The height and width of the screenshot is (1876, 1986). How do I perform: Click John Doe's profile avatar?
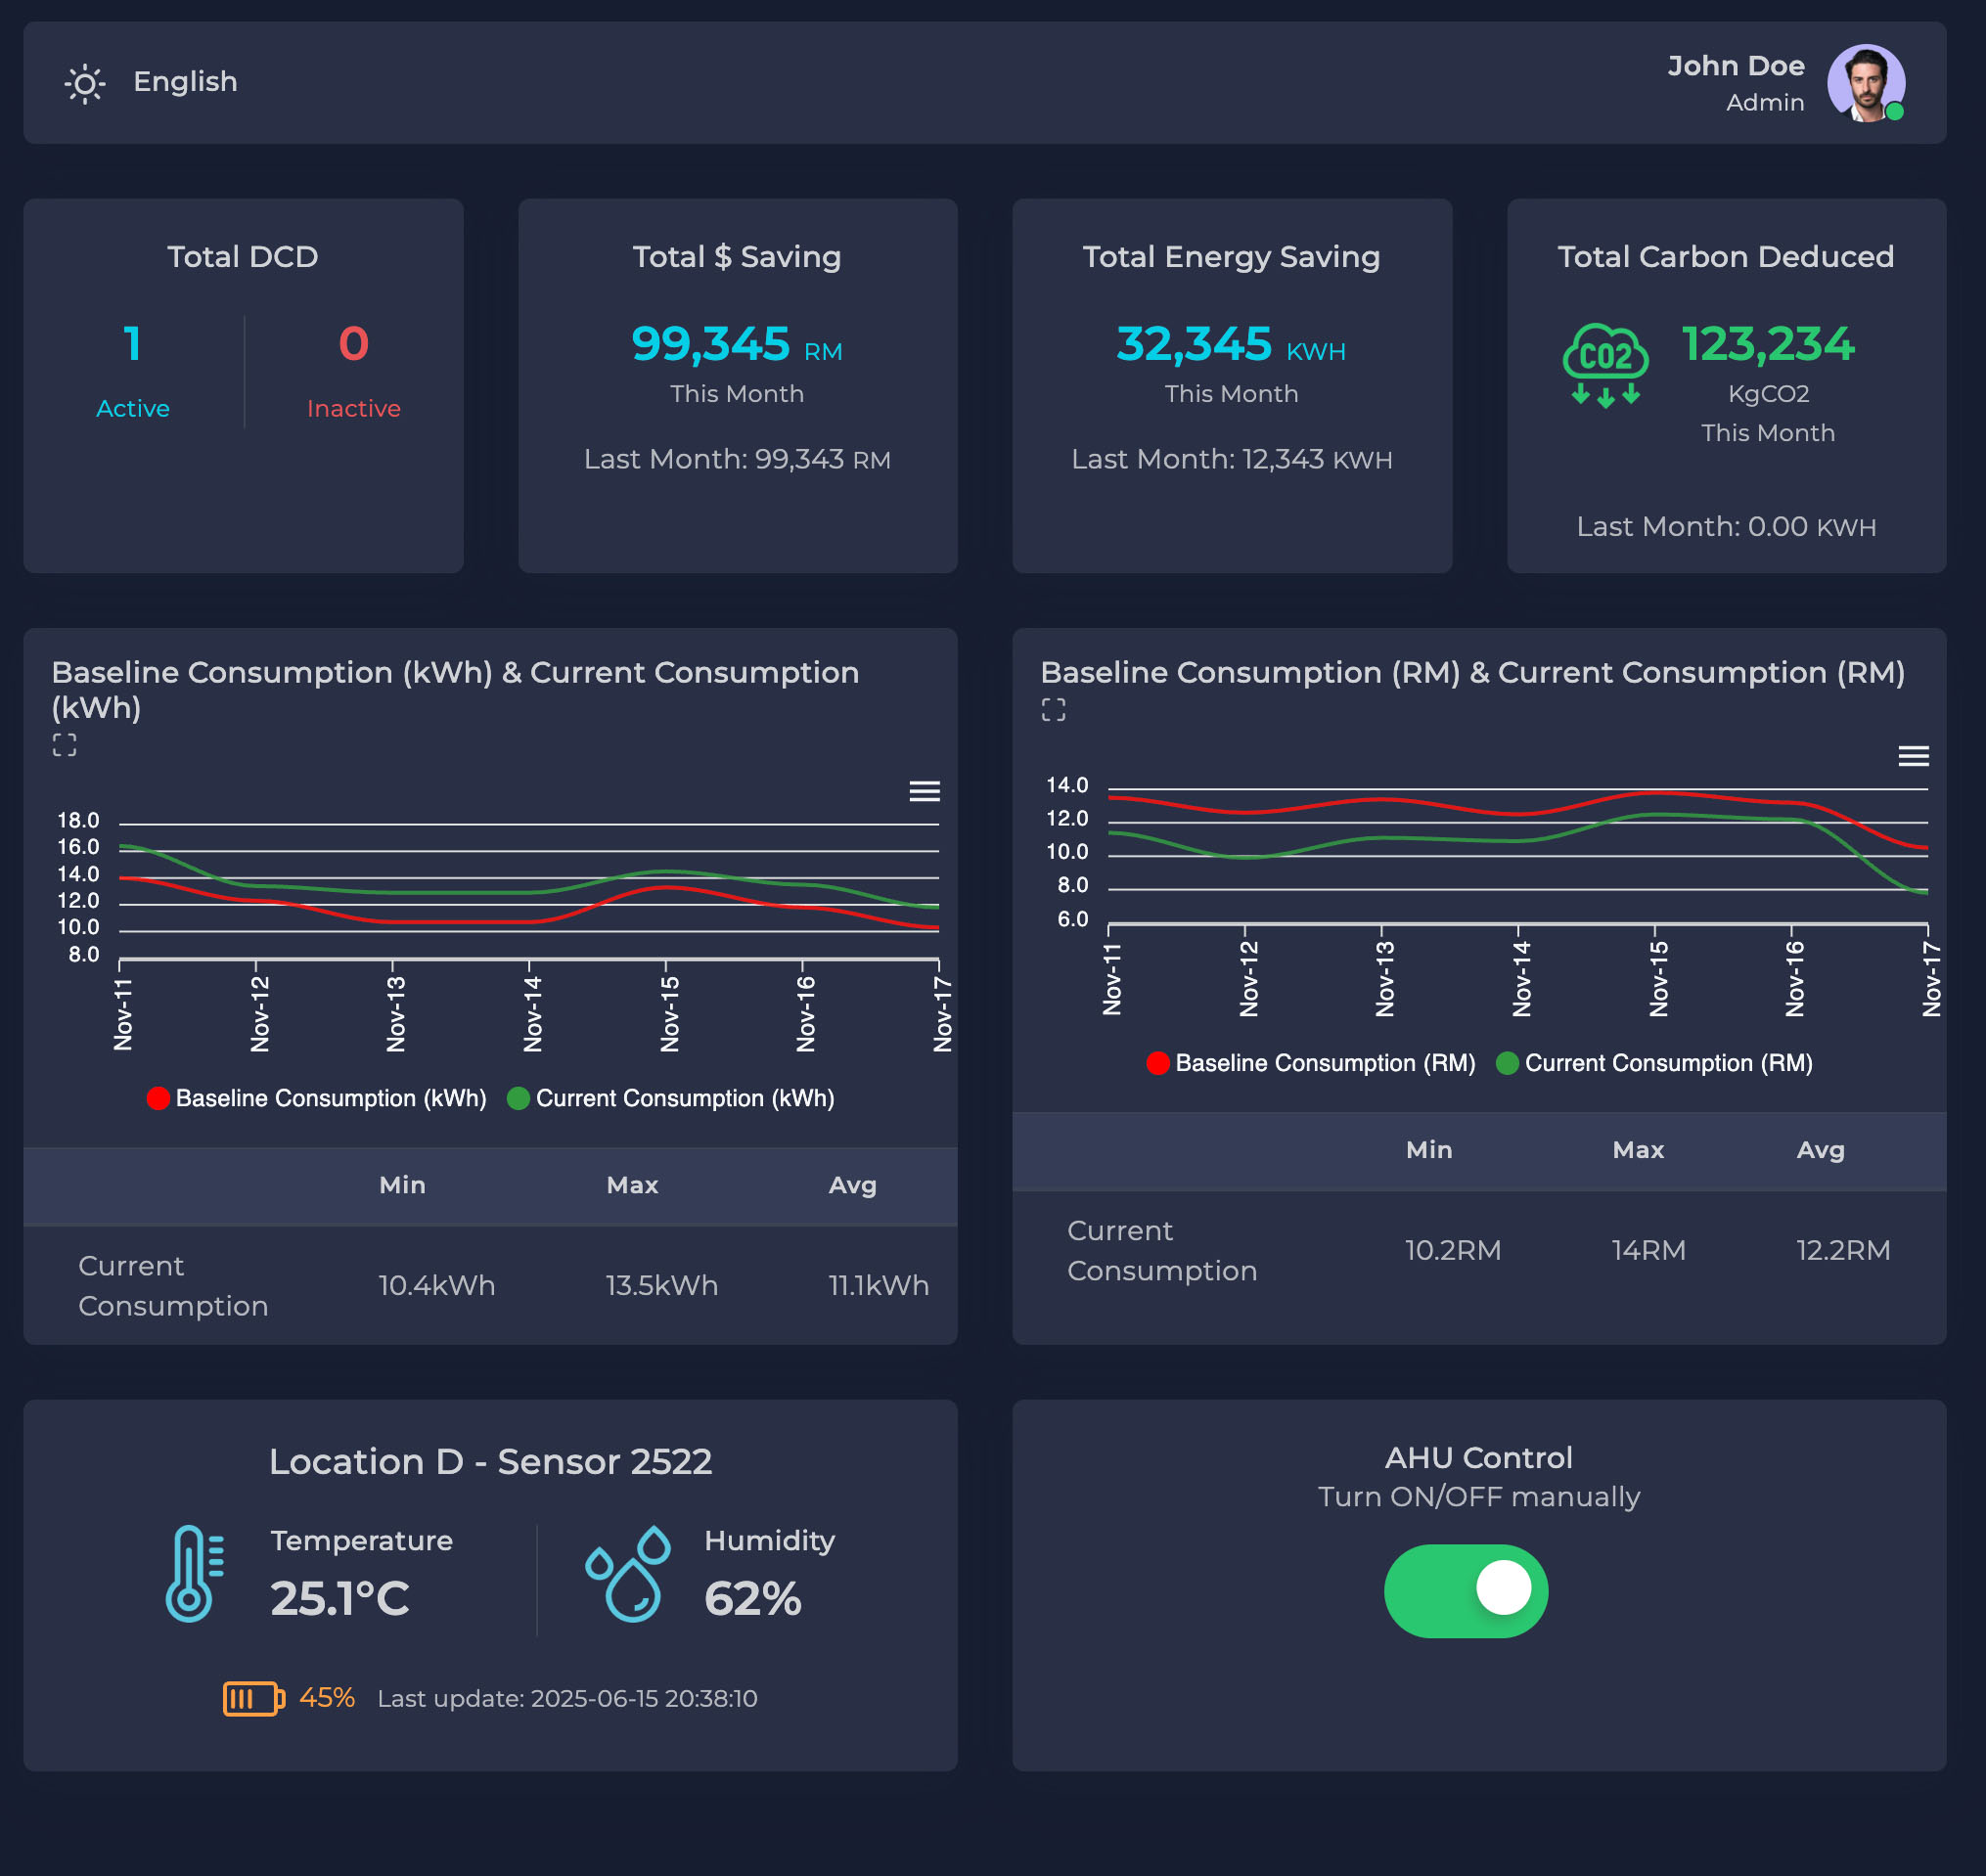point(1865,83)
